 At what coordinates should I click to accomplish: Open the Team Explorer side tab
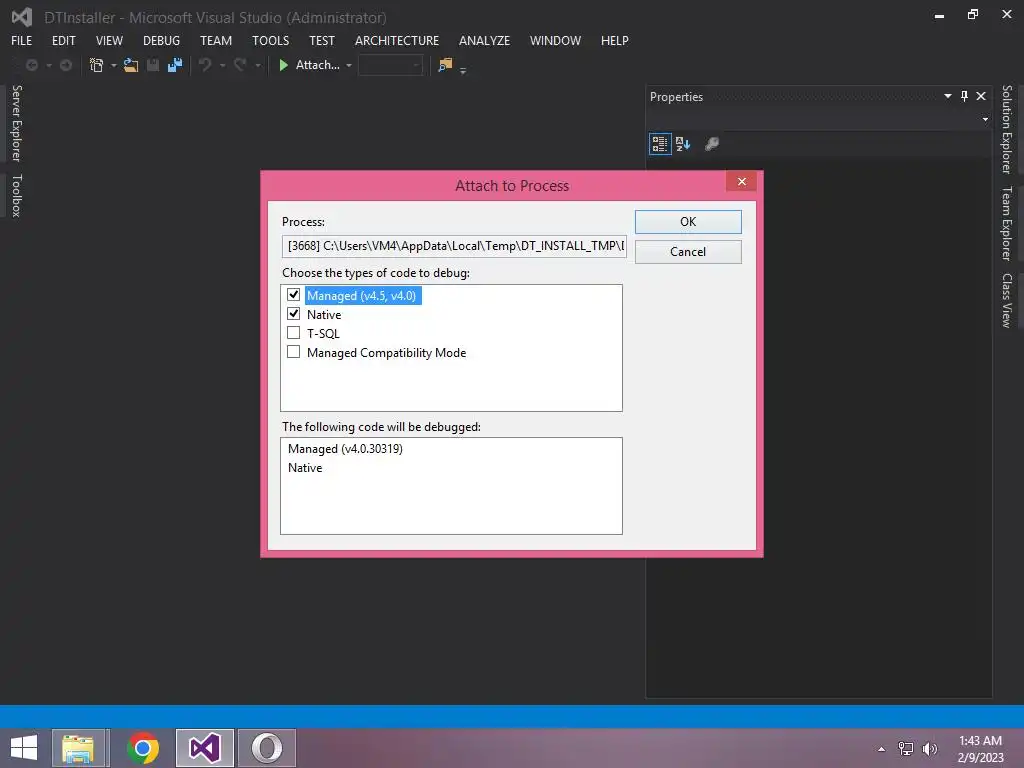1007,223
